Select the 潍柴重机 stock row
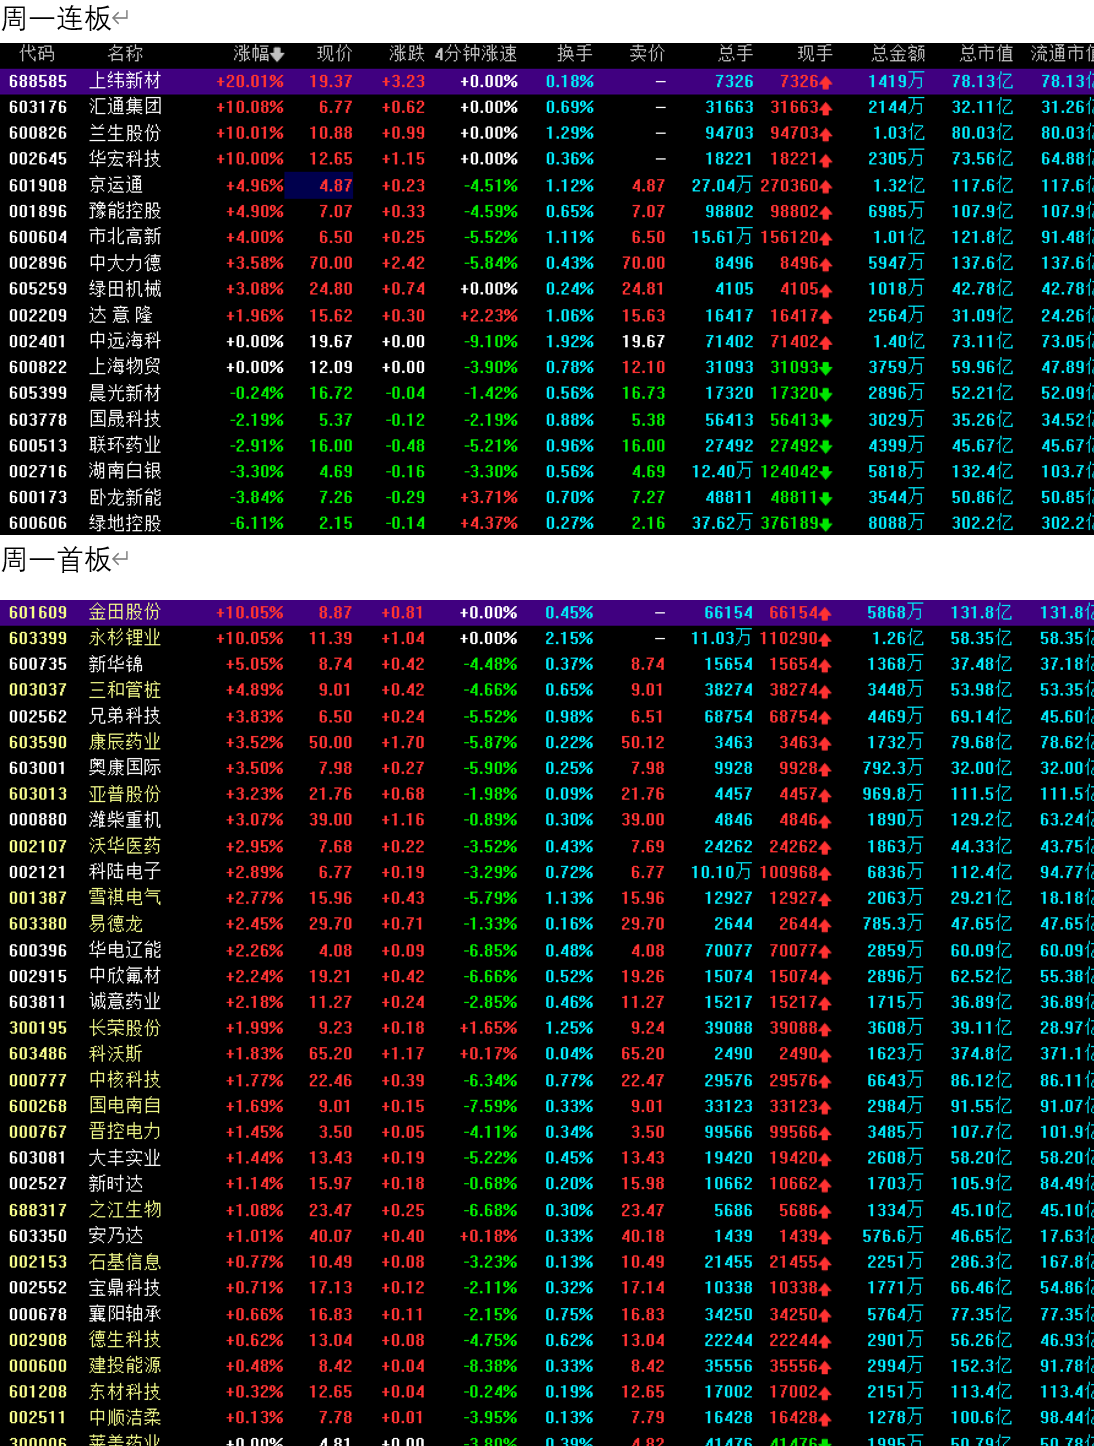Screen dimensions: 1094x1446 (125, 820)
